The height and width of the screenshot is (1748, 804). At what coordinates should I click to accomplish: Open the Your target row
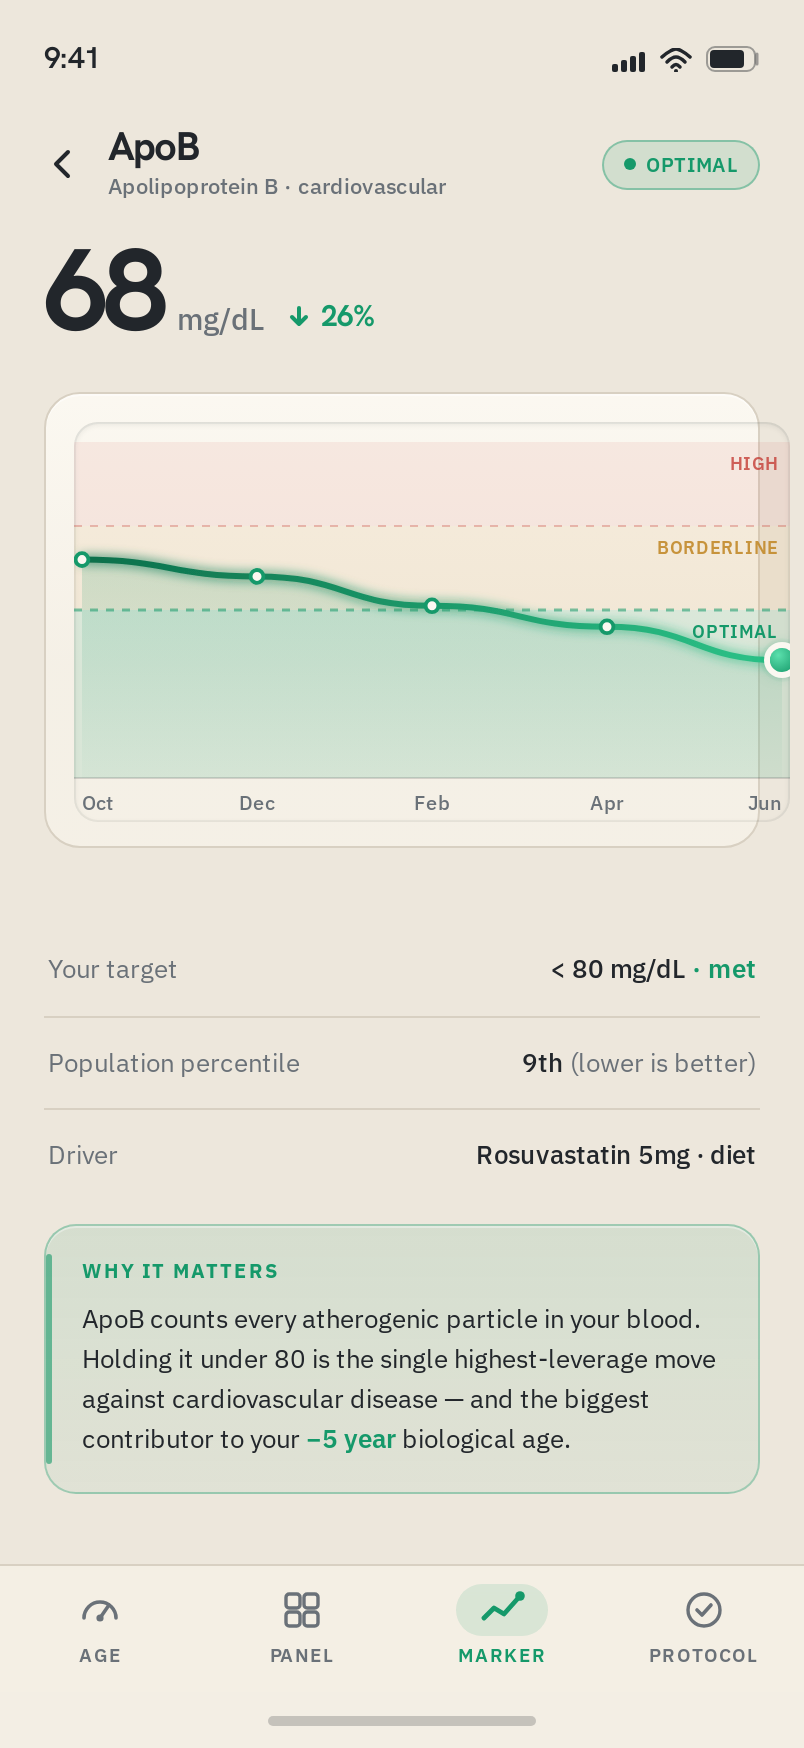402,970
